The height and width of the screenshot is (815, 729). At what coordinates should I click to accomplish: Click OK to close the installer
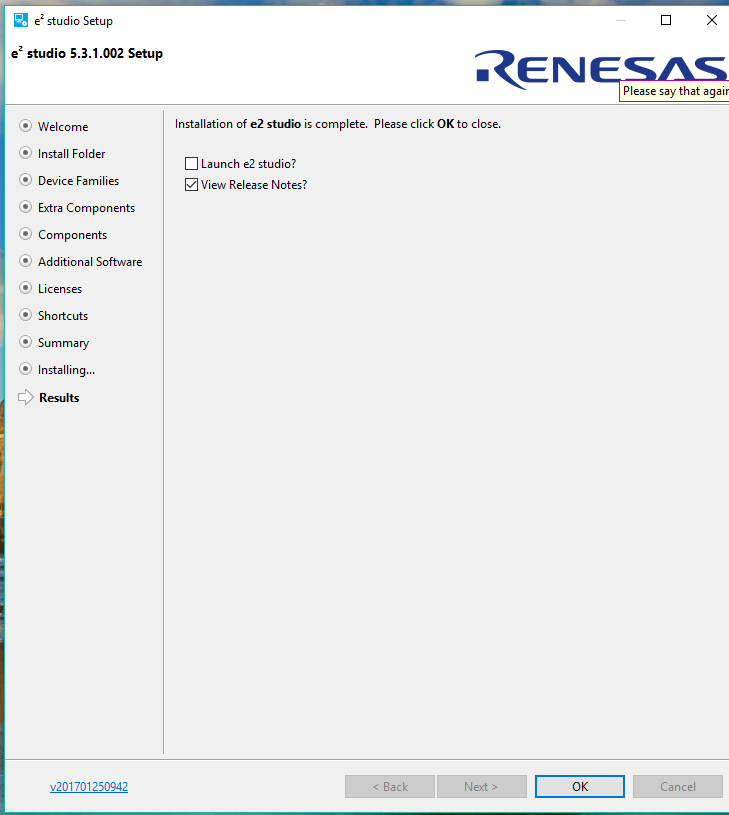[580, 786]
